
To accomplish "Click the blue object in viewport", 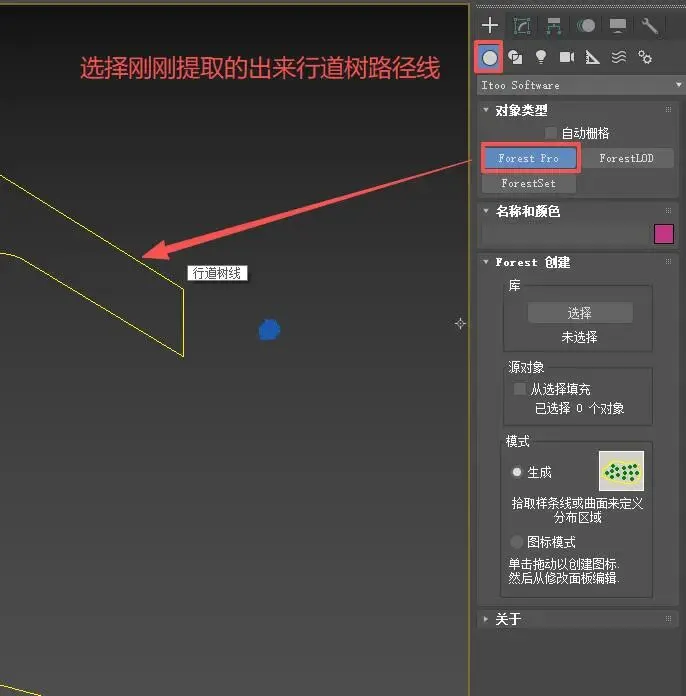I will pos(270,330).
